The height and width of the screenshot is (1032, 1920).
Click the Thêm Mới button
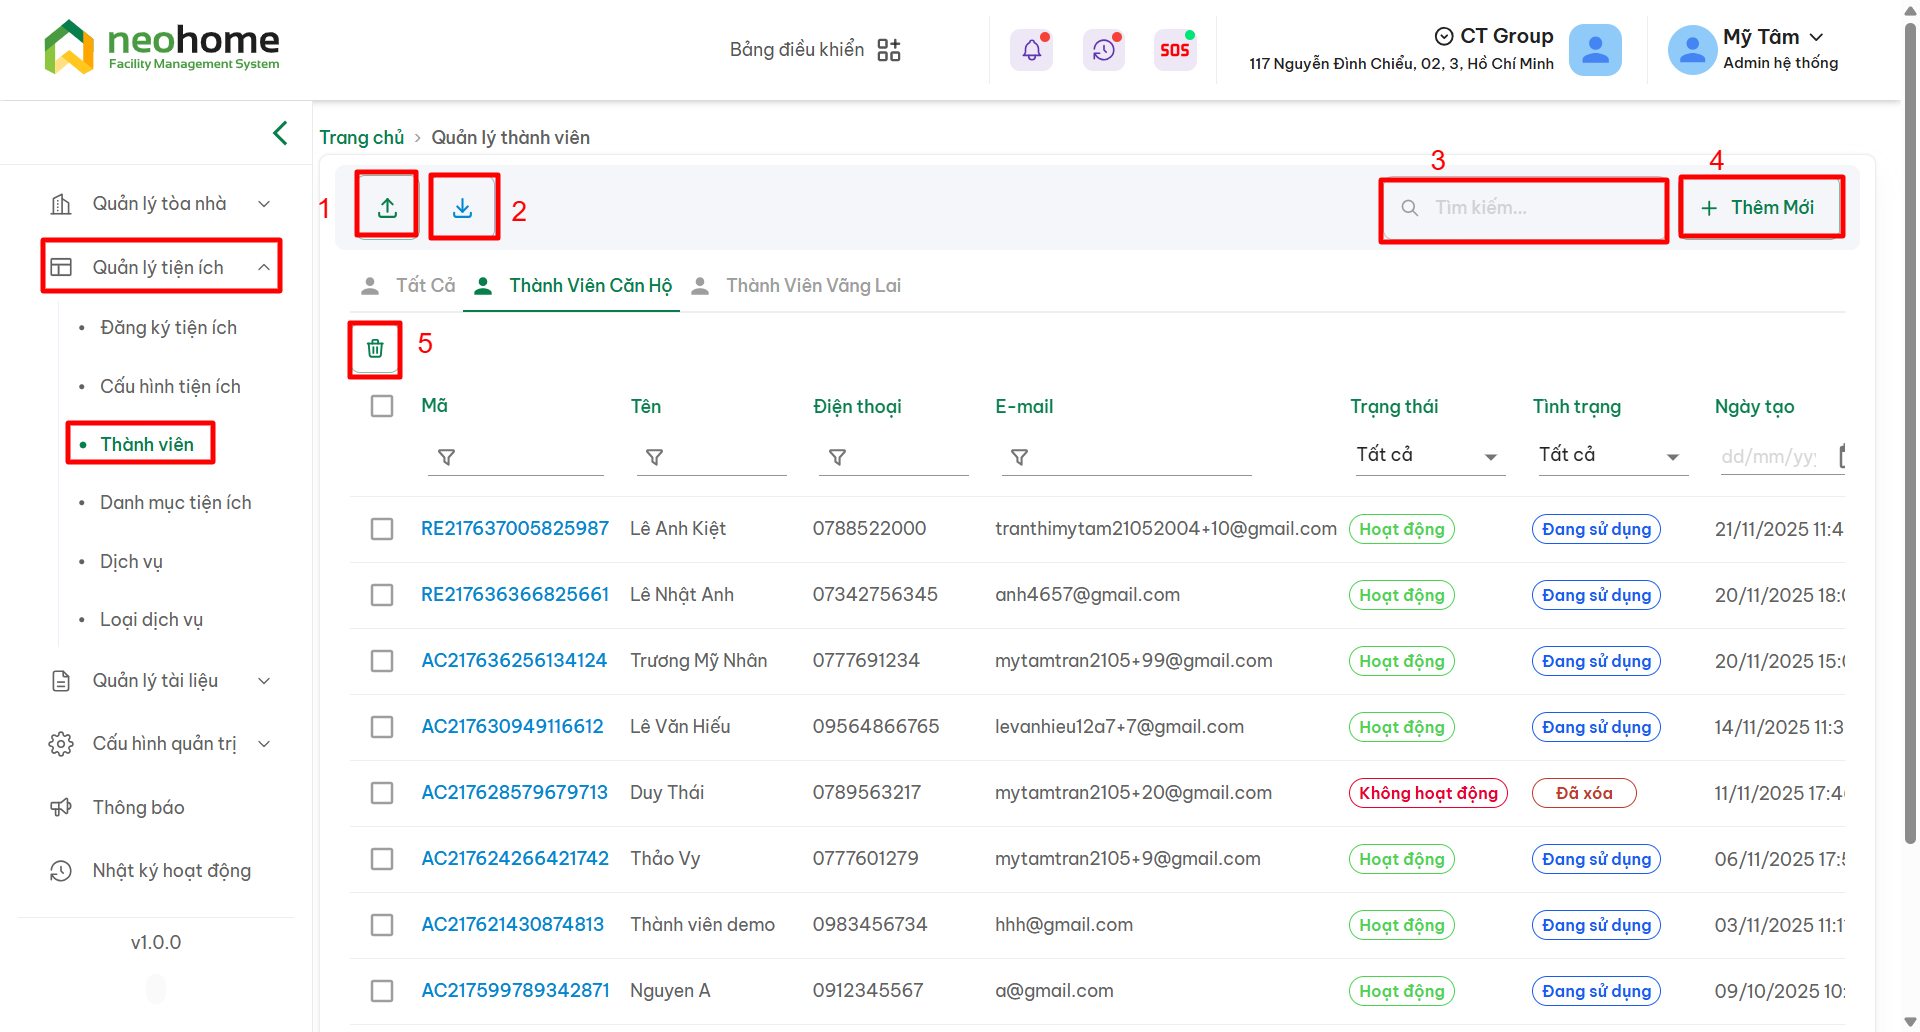click(x=1760, y=208)
